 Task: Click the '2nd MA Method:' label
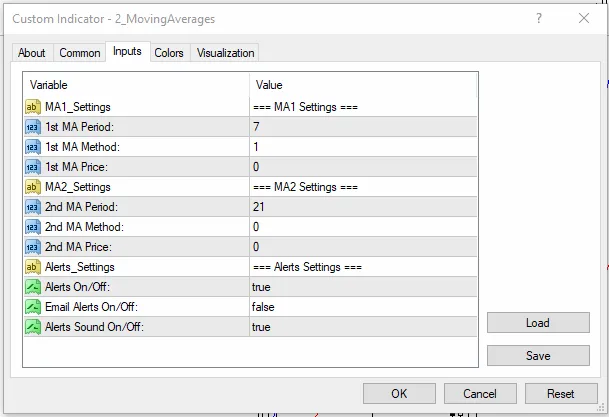(84, 227)
